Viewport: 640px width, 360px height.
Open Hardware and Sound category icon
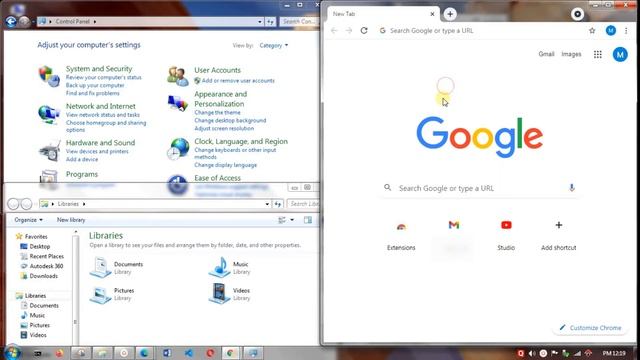(49, 151)
